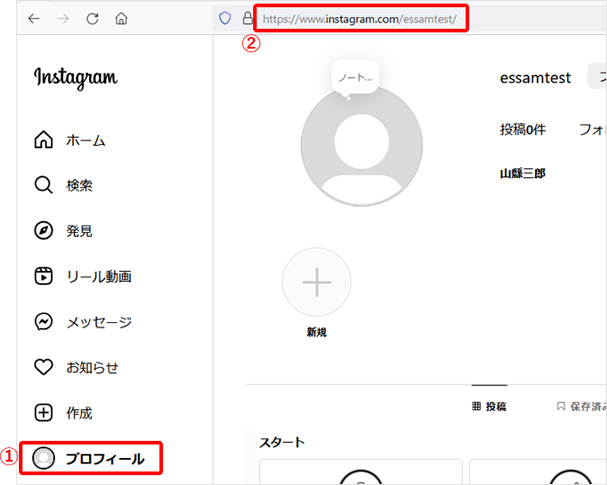The image size is (607, 485).
Task: Open the メッセージ sidebar label
Action: coord(99,322)
